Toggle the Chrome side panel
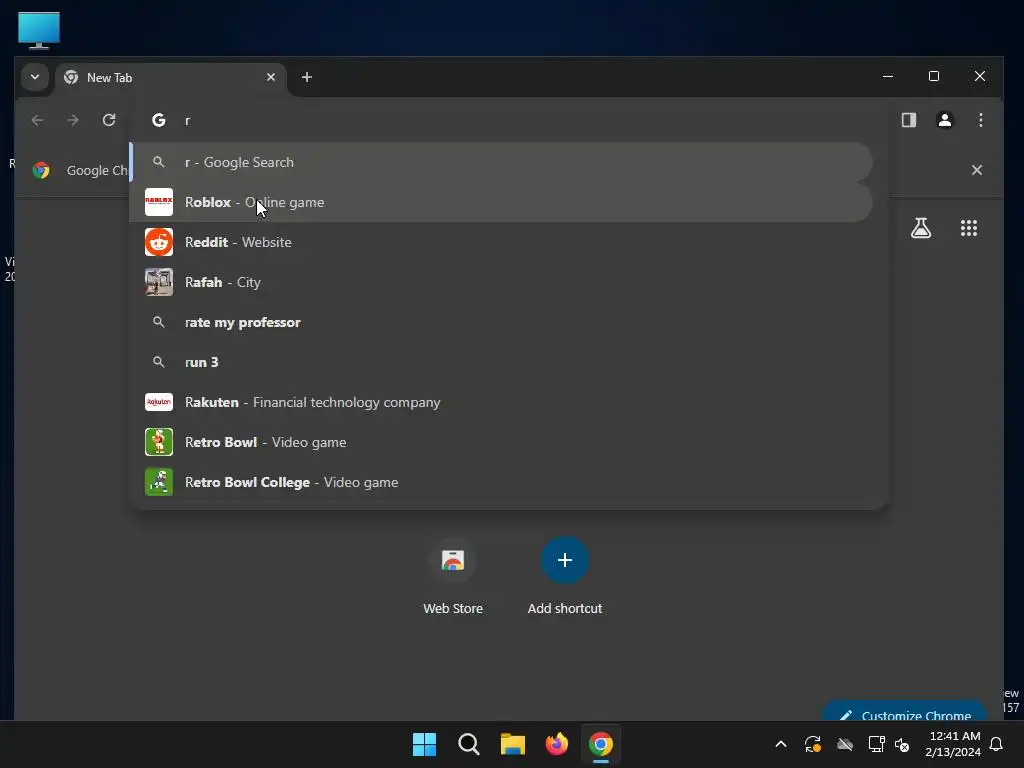 click(908, 120)
